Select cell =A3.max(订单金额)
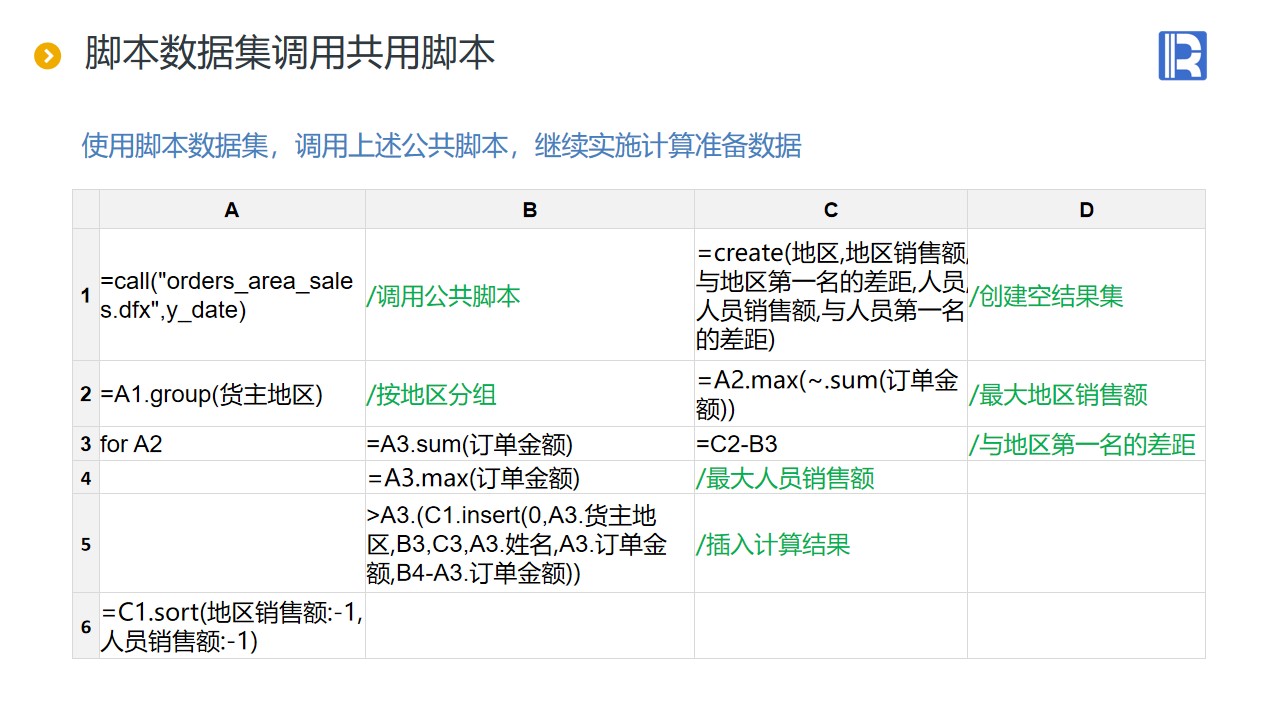This screenshot has width=1280, height=720. point(530,477)
